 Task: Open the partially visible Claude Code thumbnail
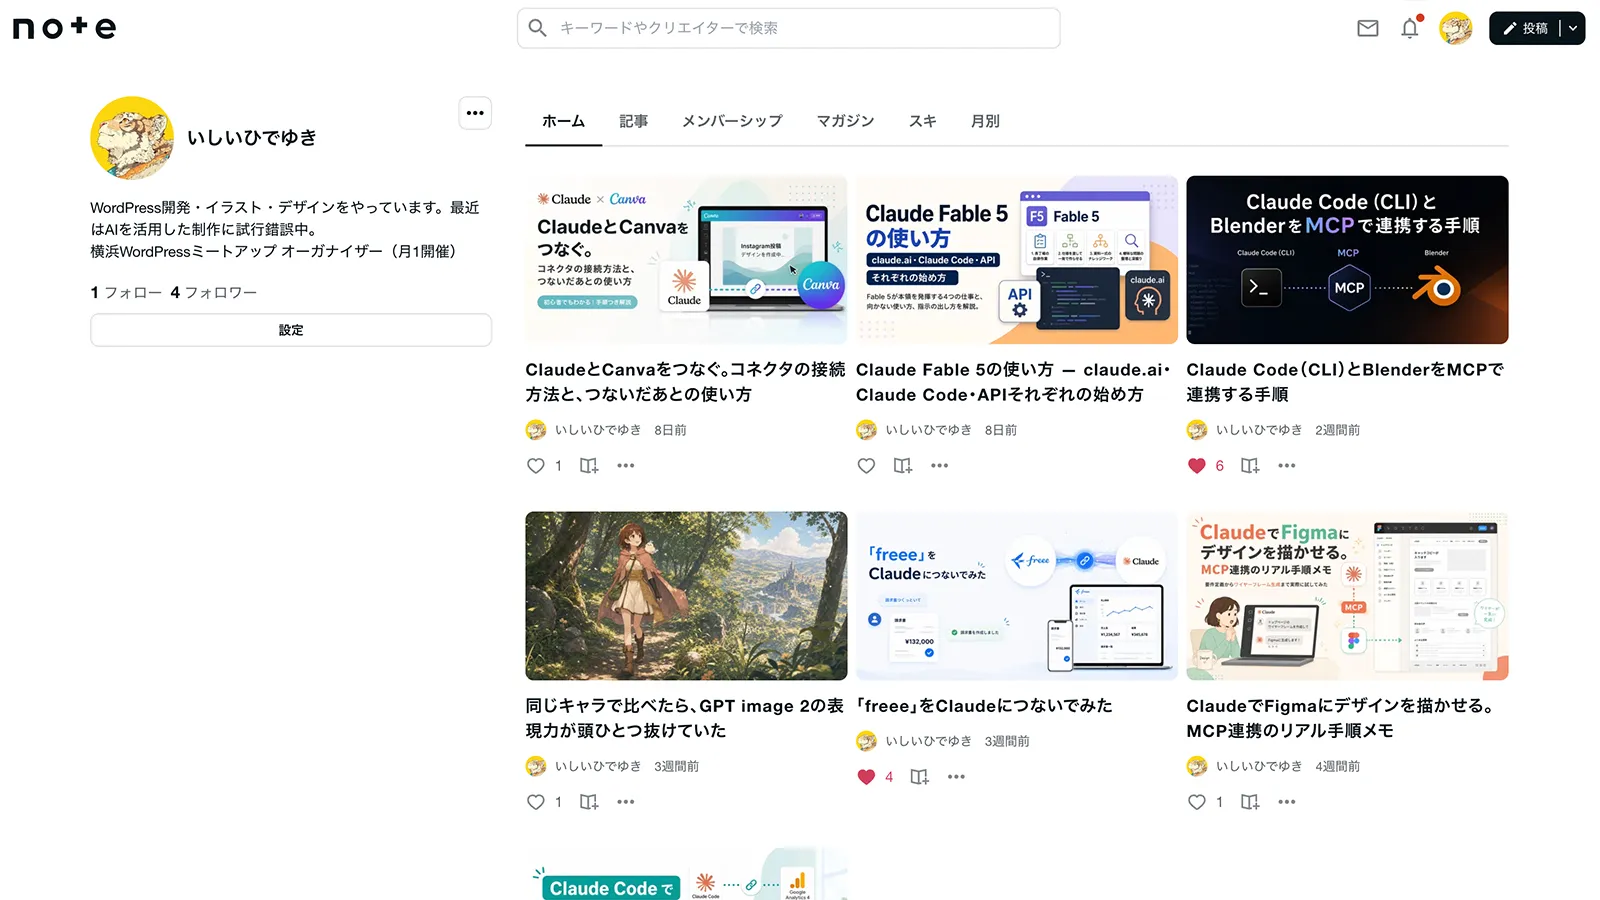click(x=686, y=874)
